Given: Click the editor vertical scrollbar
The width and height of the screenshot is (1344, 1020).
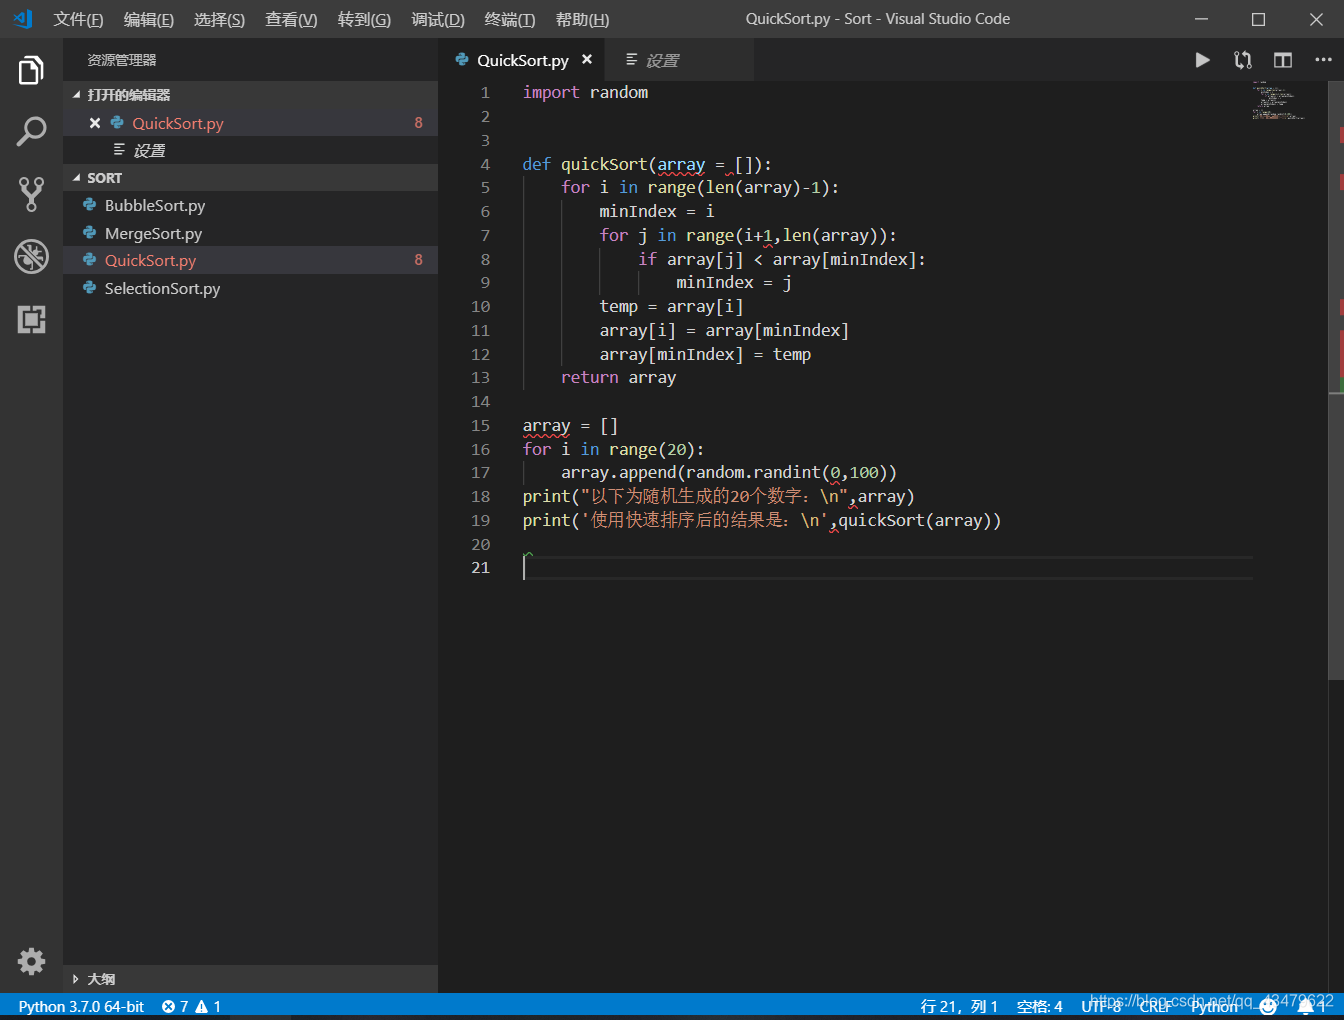Looking at the screenshot, I should 1336,380.
